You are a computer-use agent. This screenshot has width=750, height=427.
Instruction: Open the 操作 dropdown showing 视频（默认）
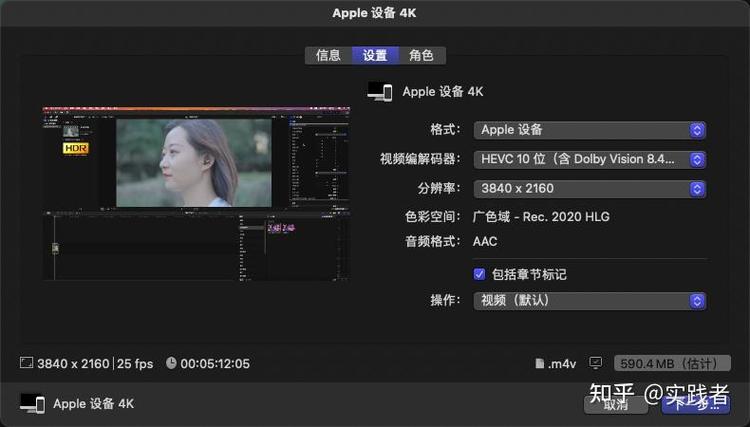[x=589, y=301]
